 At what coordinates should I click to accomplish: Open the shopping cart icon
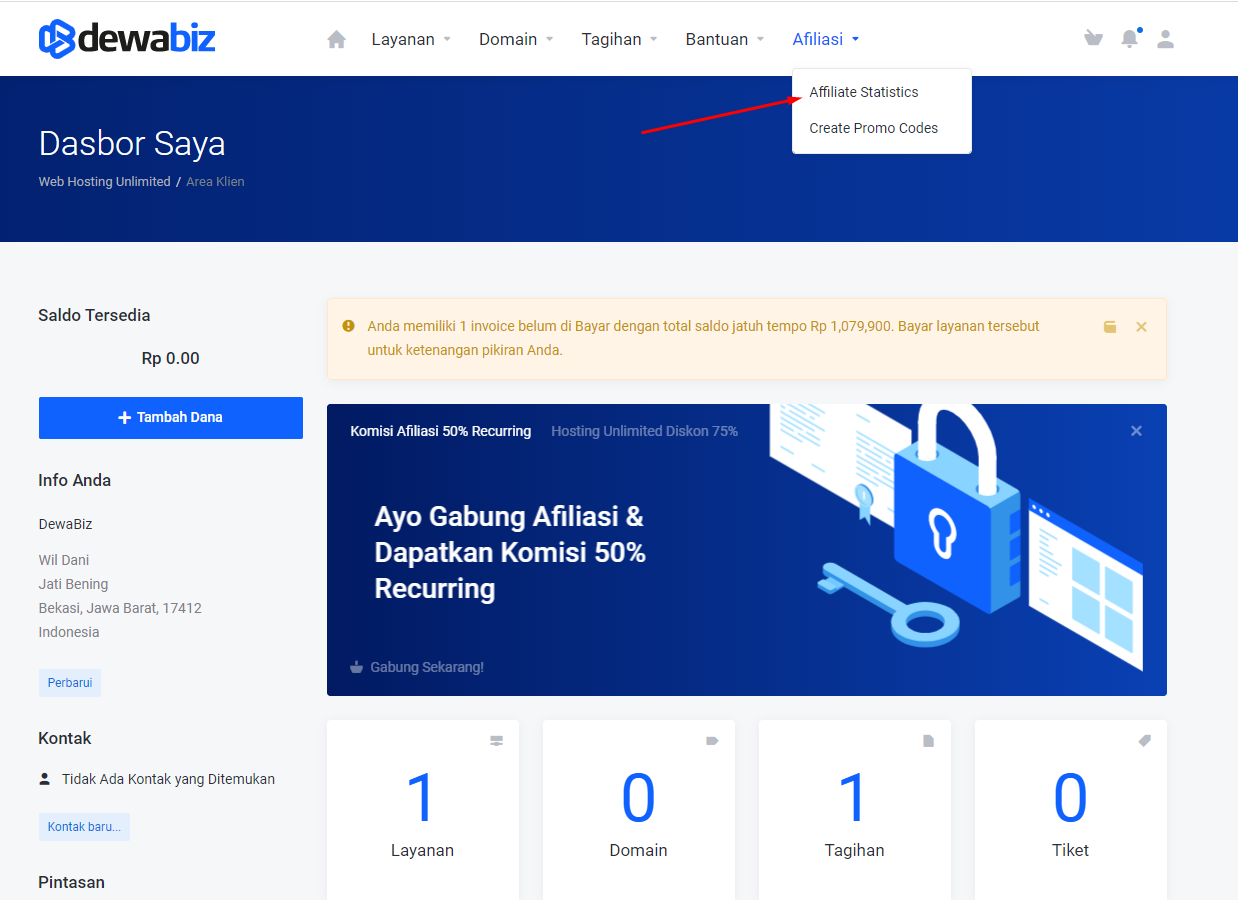[x=1093, y=39]
